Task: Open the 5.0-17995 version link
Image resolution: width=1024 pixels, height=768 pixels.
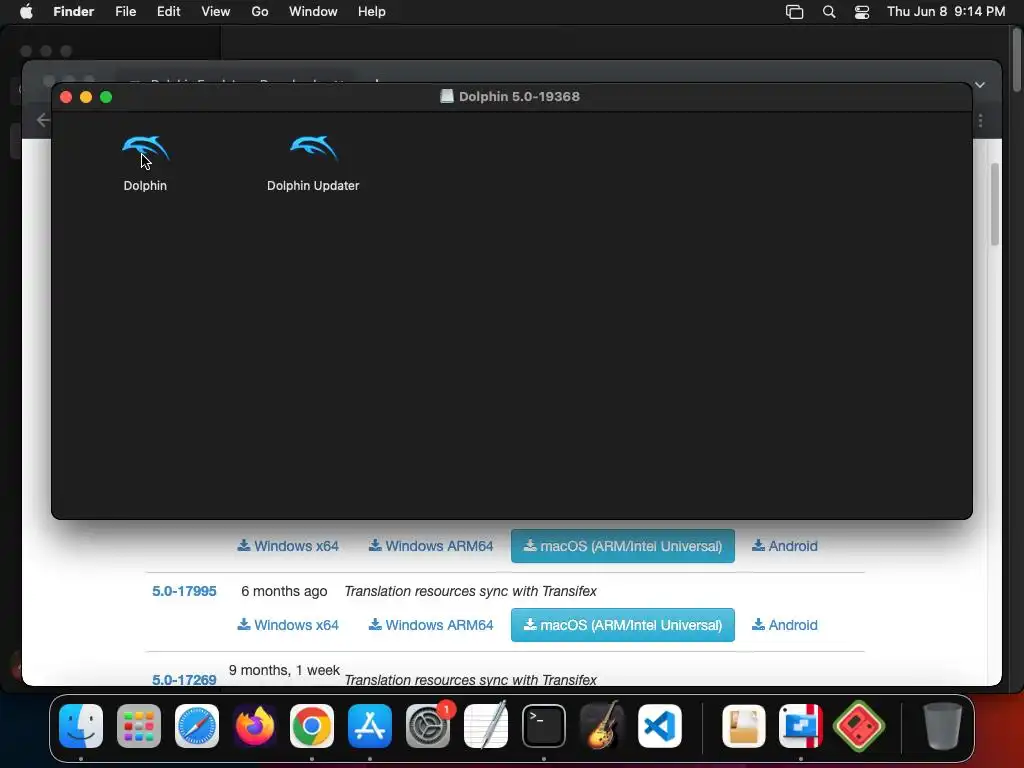Action: pos(184,591)
